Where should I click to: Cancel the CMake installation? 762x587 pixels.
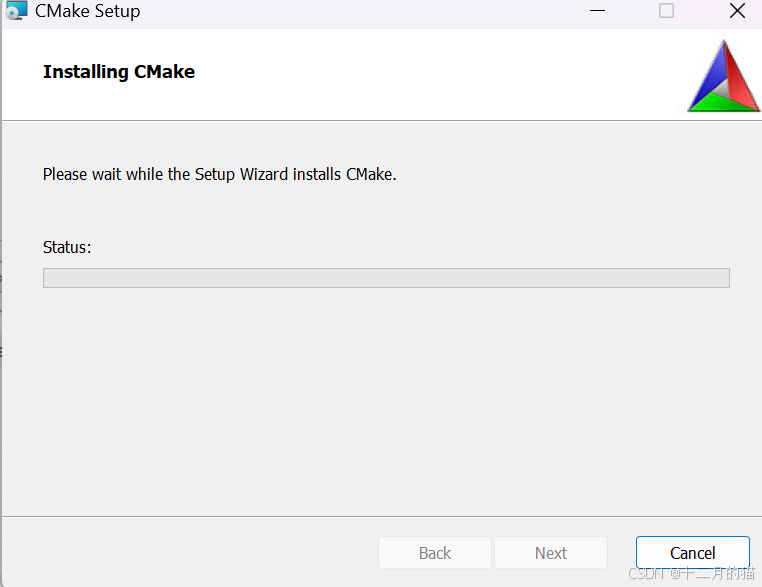coord(693,552)
